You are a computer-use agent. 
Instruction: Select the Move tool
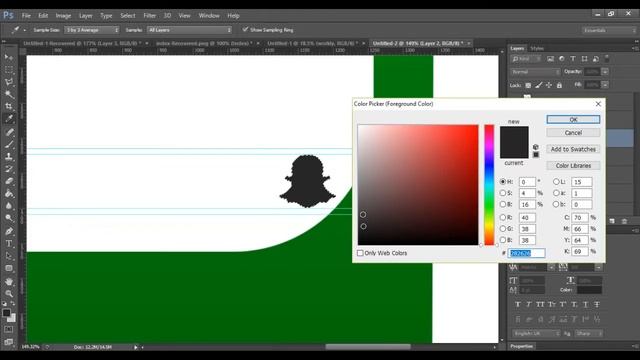point(9,57)
